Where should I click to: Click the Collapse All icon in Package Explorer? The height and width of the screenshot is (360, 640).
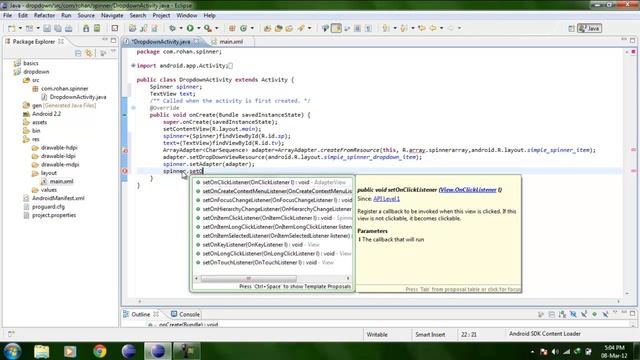[78, 53]
